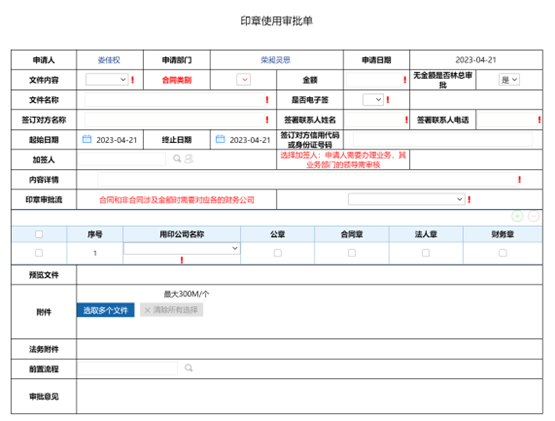The image size is (555, 421).
Task: Click the 签署联系人姓名 input field
Action: click(x=374, y=120)
